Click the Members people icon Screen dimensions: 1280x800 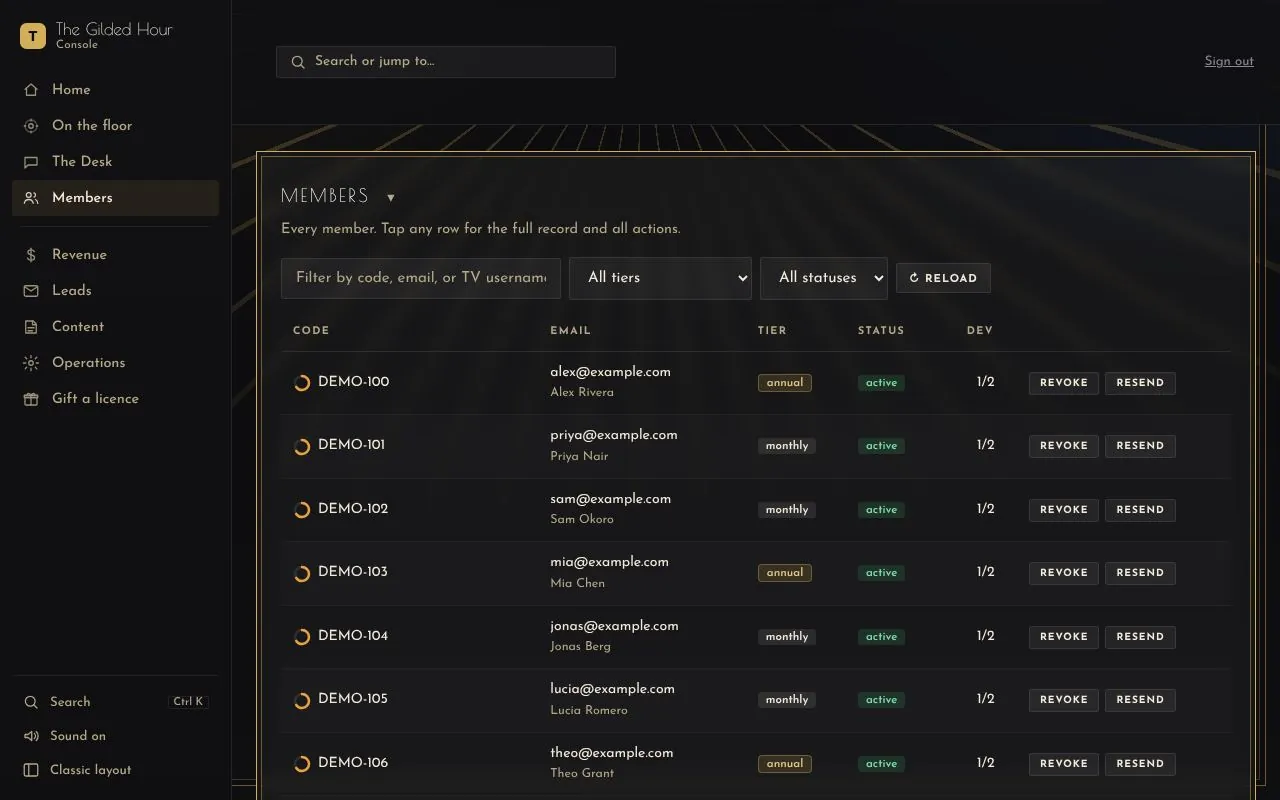coord(31,198)
